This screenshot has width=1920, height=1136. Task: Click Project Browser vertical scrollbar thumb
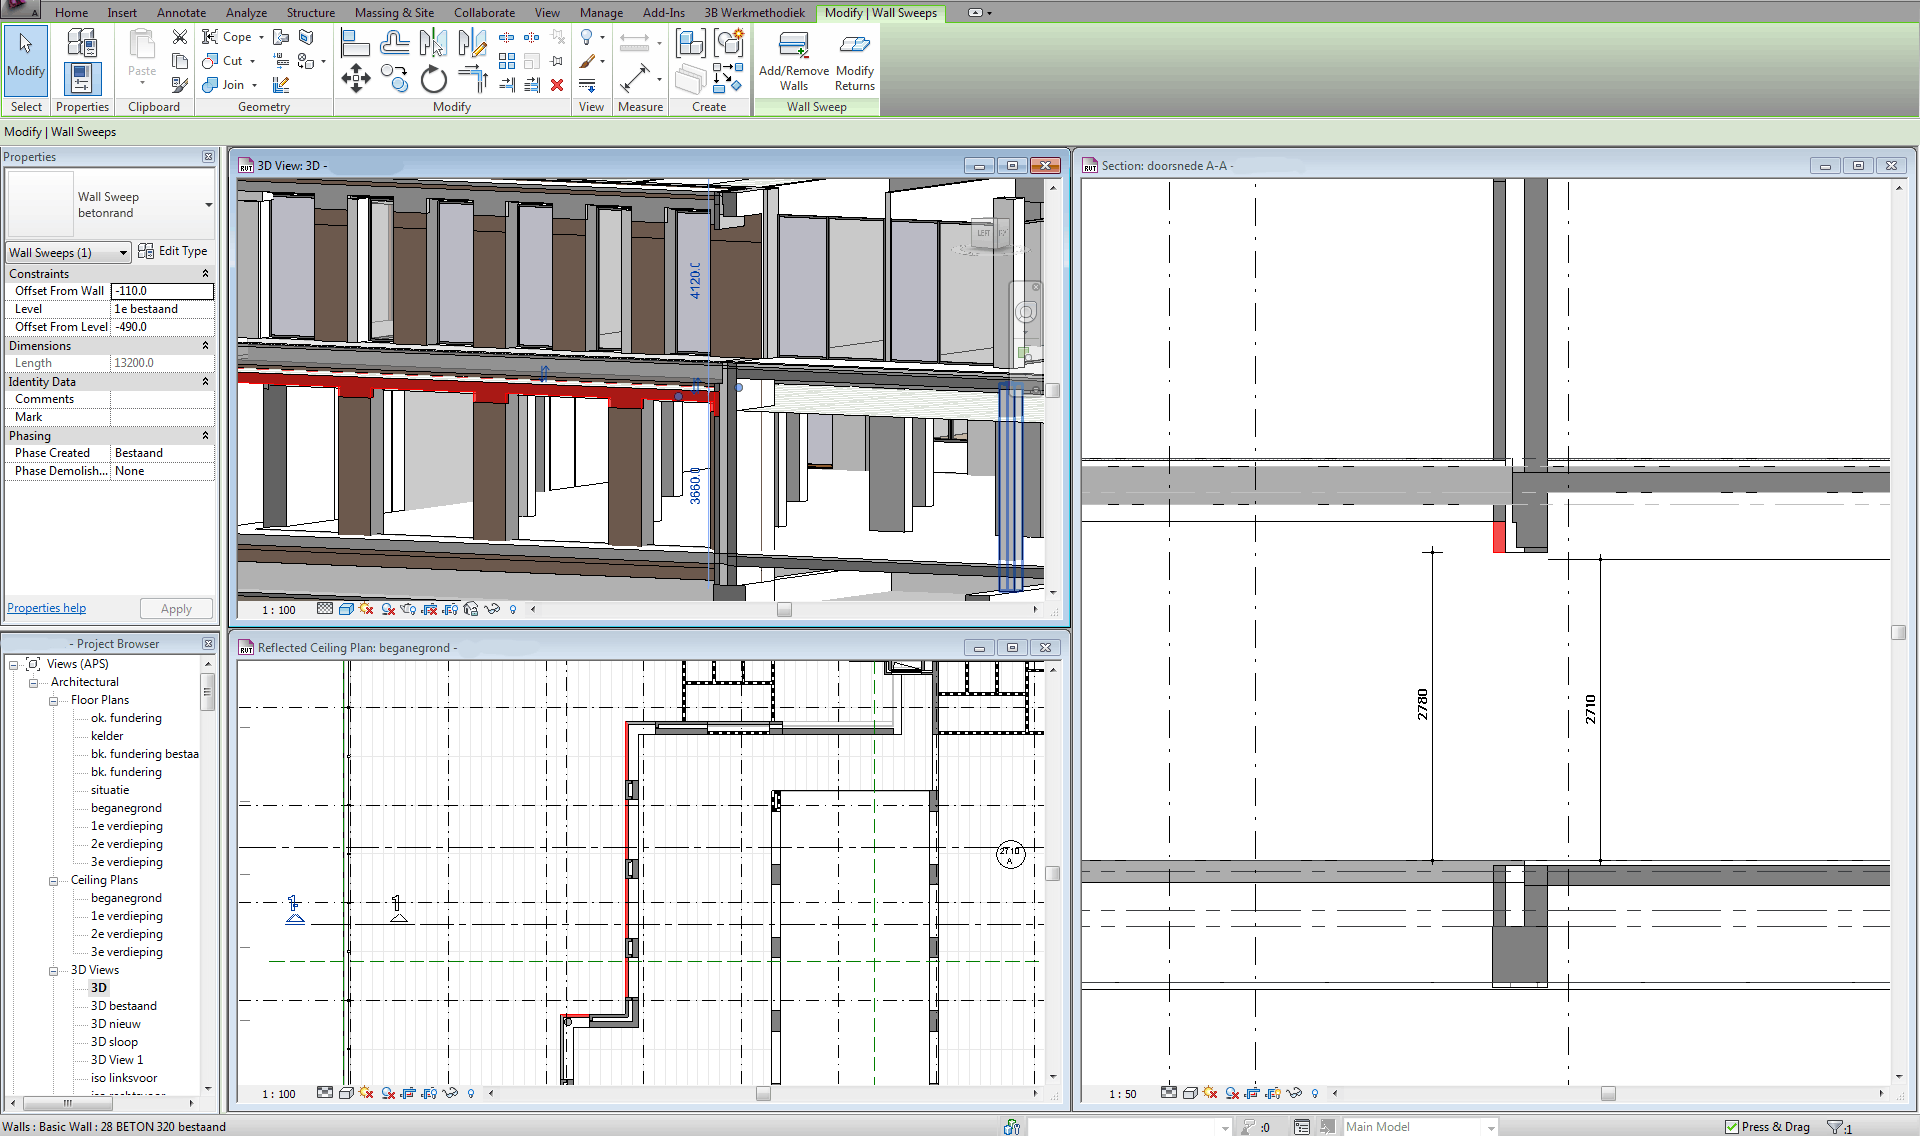(x=208, y=691)
